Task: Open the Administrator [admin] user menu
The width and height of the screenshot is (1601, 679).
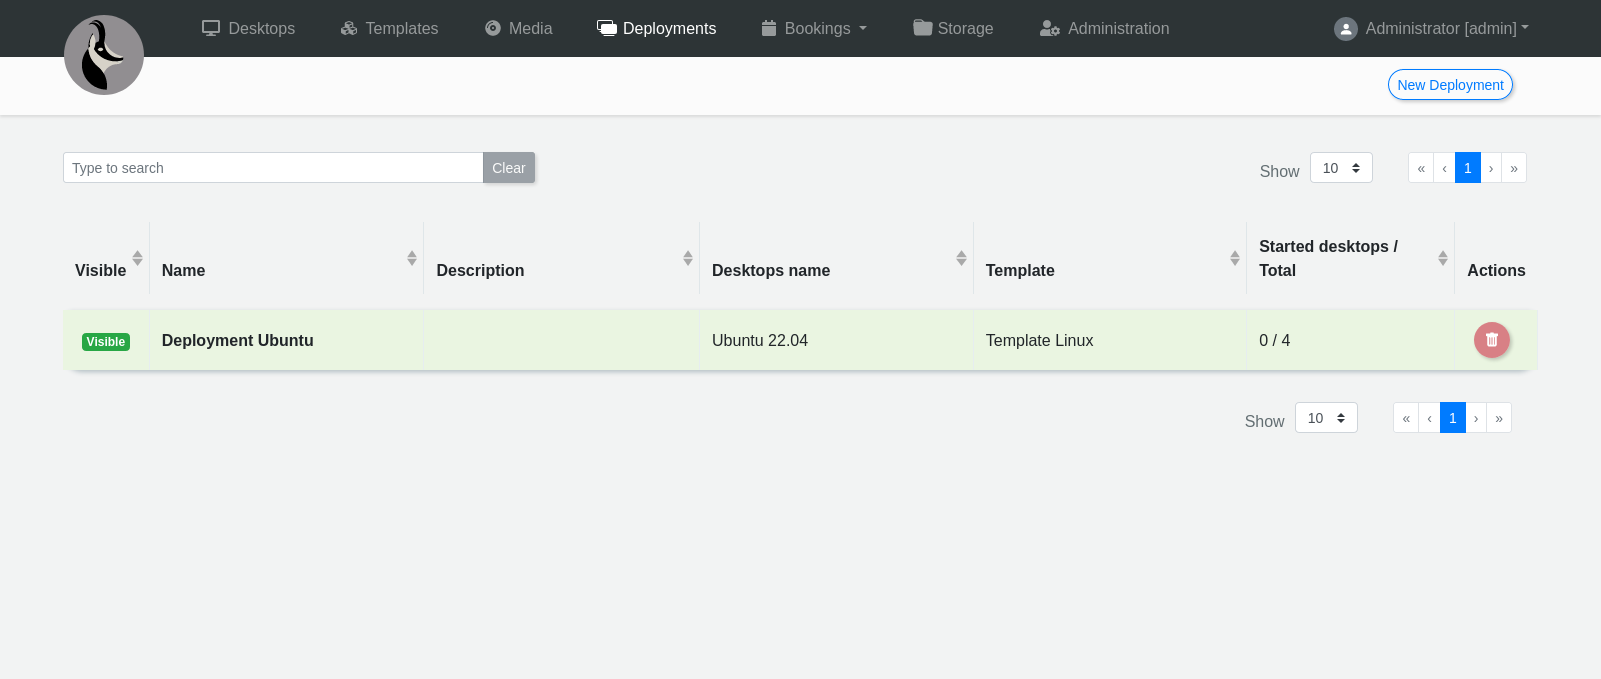Action: coord(1431,29)
